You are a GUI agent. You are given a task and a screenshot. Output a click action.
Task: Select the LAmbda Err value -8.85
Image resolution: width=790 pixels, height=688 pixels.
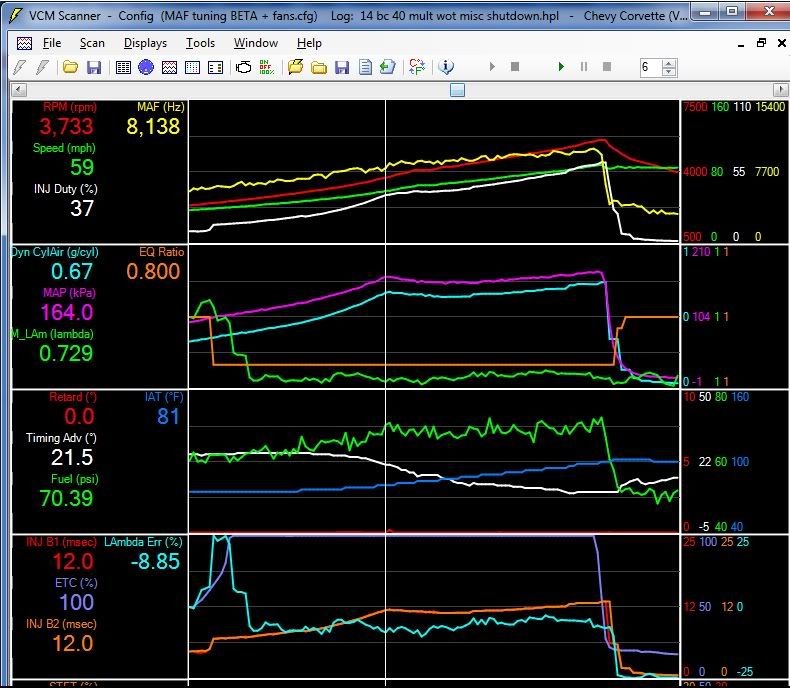click(155, 562)
